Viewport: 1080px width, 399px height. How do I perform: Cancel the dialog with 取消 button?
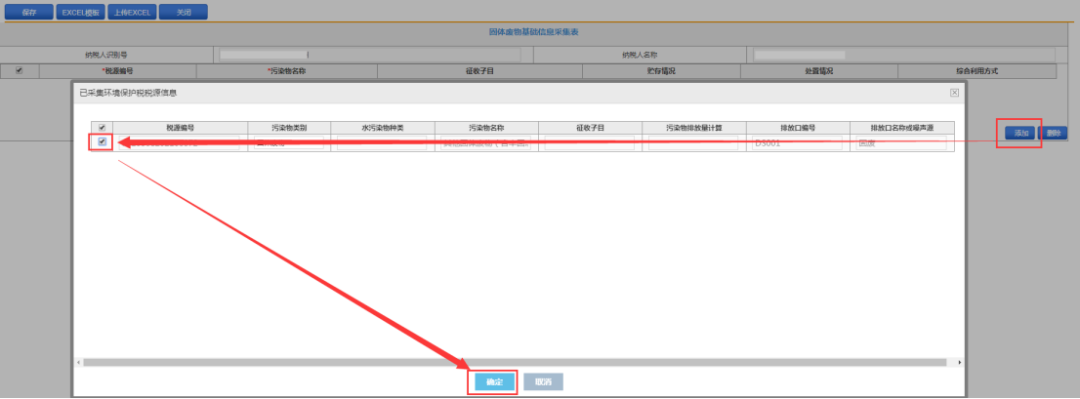pos(543,382)
